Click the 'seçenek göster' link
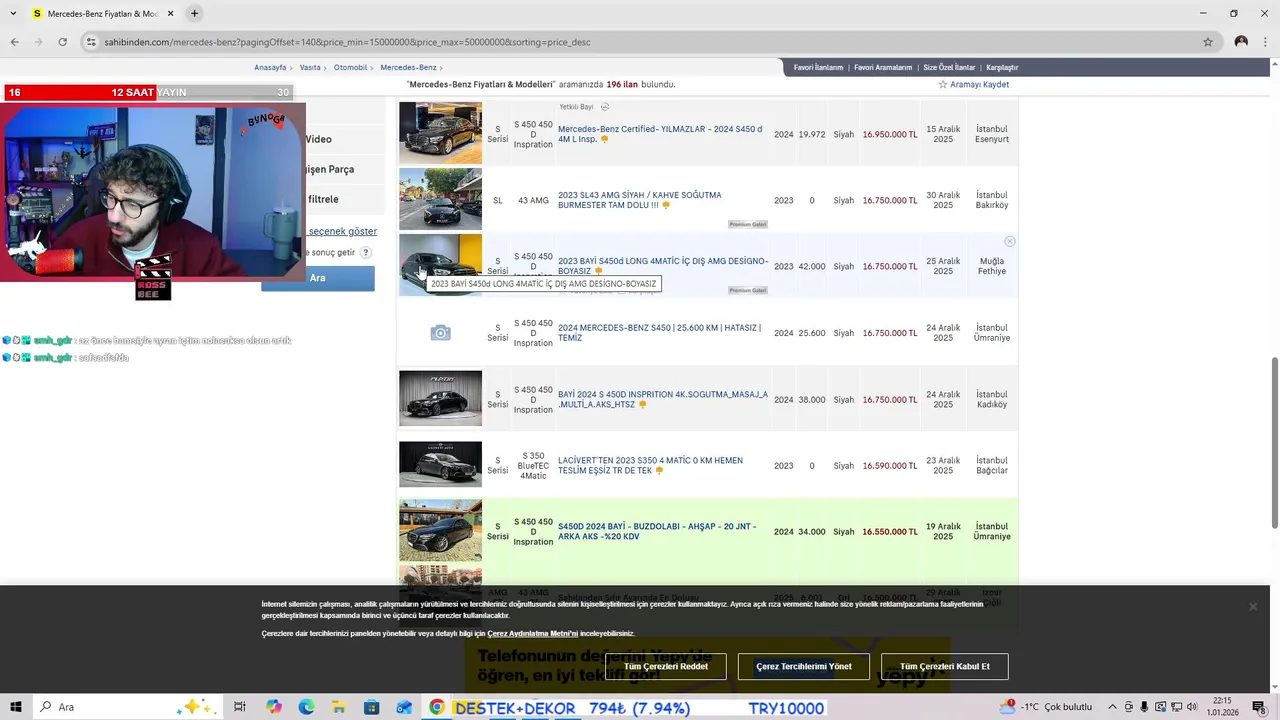1280x720 pixels. [342, 231]
